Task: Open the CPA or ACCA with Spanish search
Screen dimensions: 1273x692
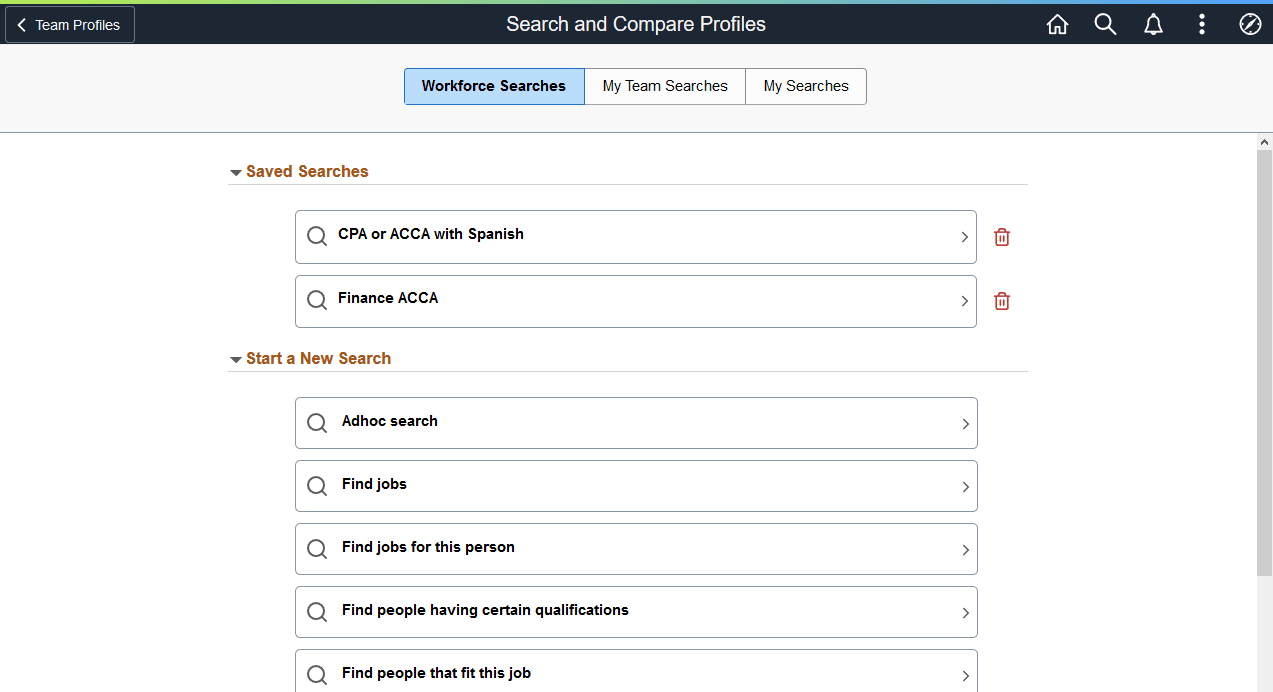Action: coord(635,236)
